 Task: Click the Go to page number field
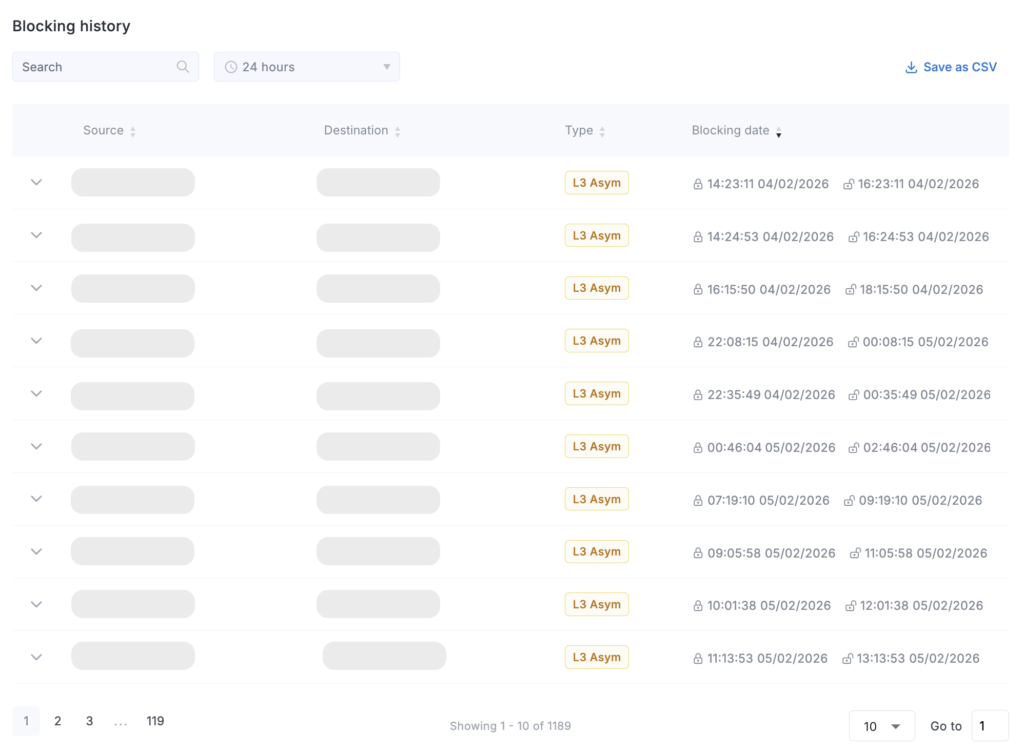989,726
